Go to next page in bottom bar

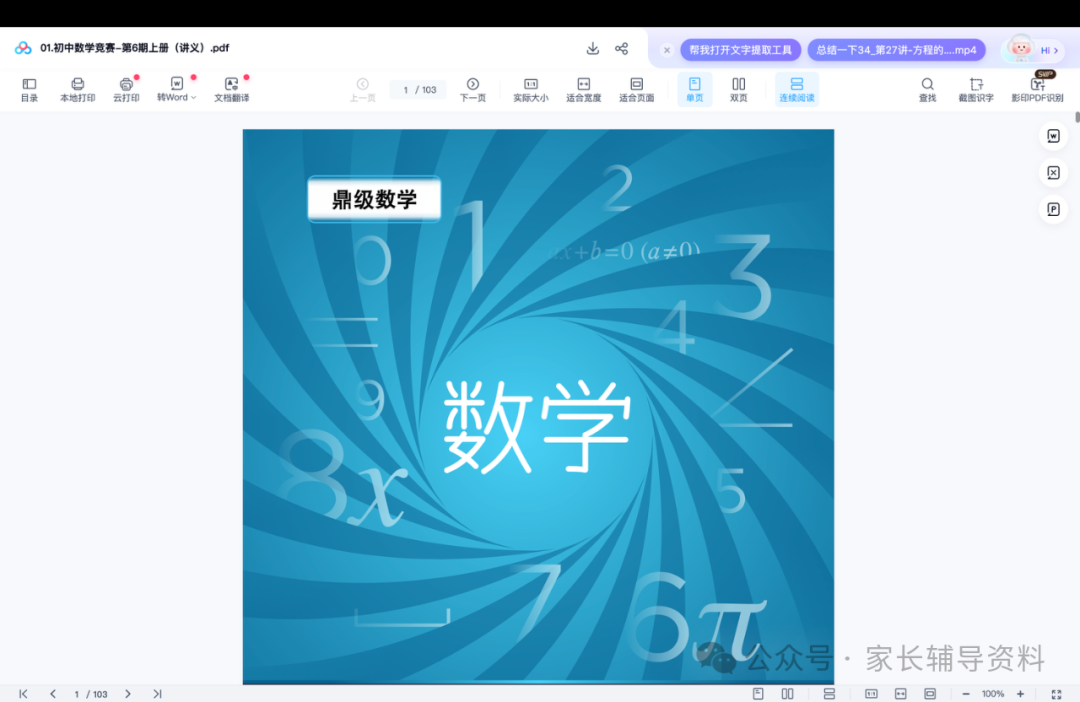tap(127, 694)
